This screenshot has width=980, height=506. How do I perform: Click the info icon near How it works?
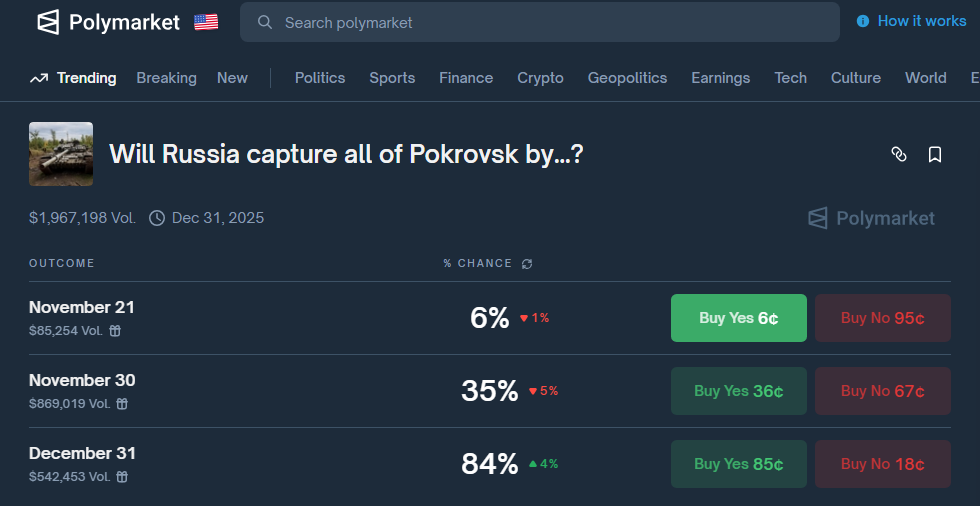[x=862, y=21]
